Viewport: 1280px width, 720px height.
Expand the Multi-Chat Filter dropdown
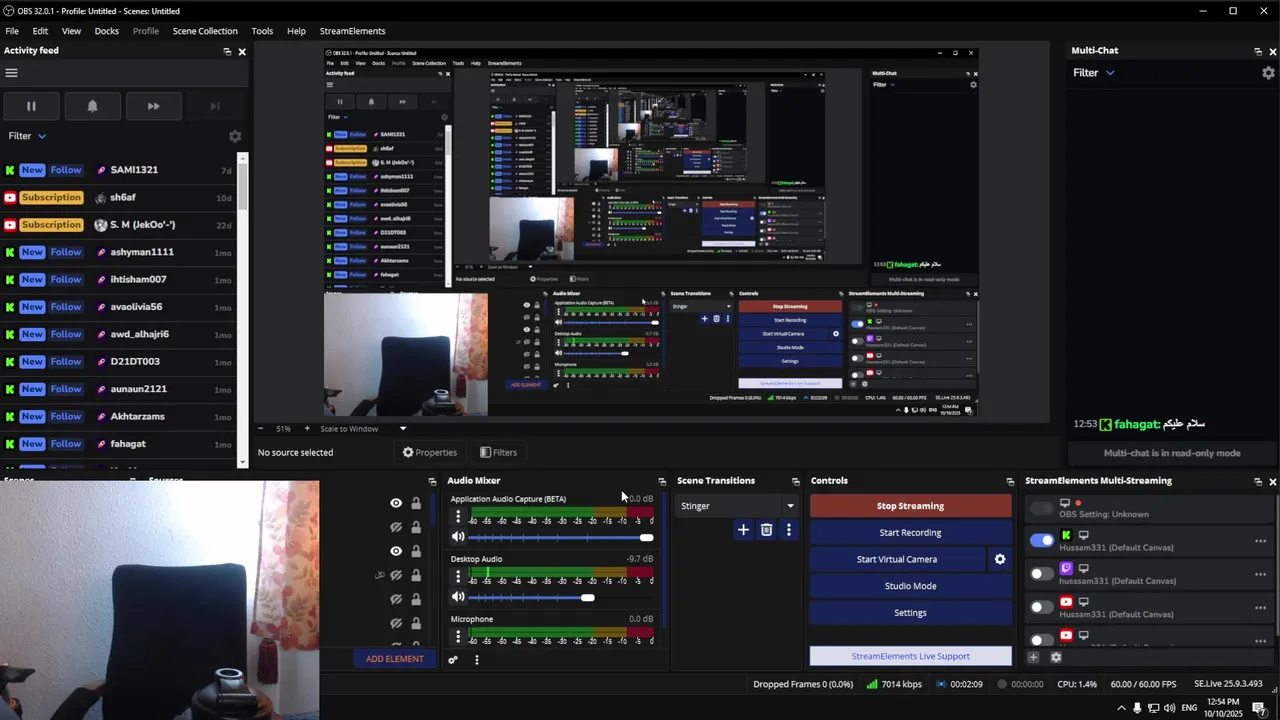[x=1094, y=73]
